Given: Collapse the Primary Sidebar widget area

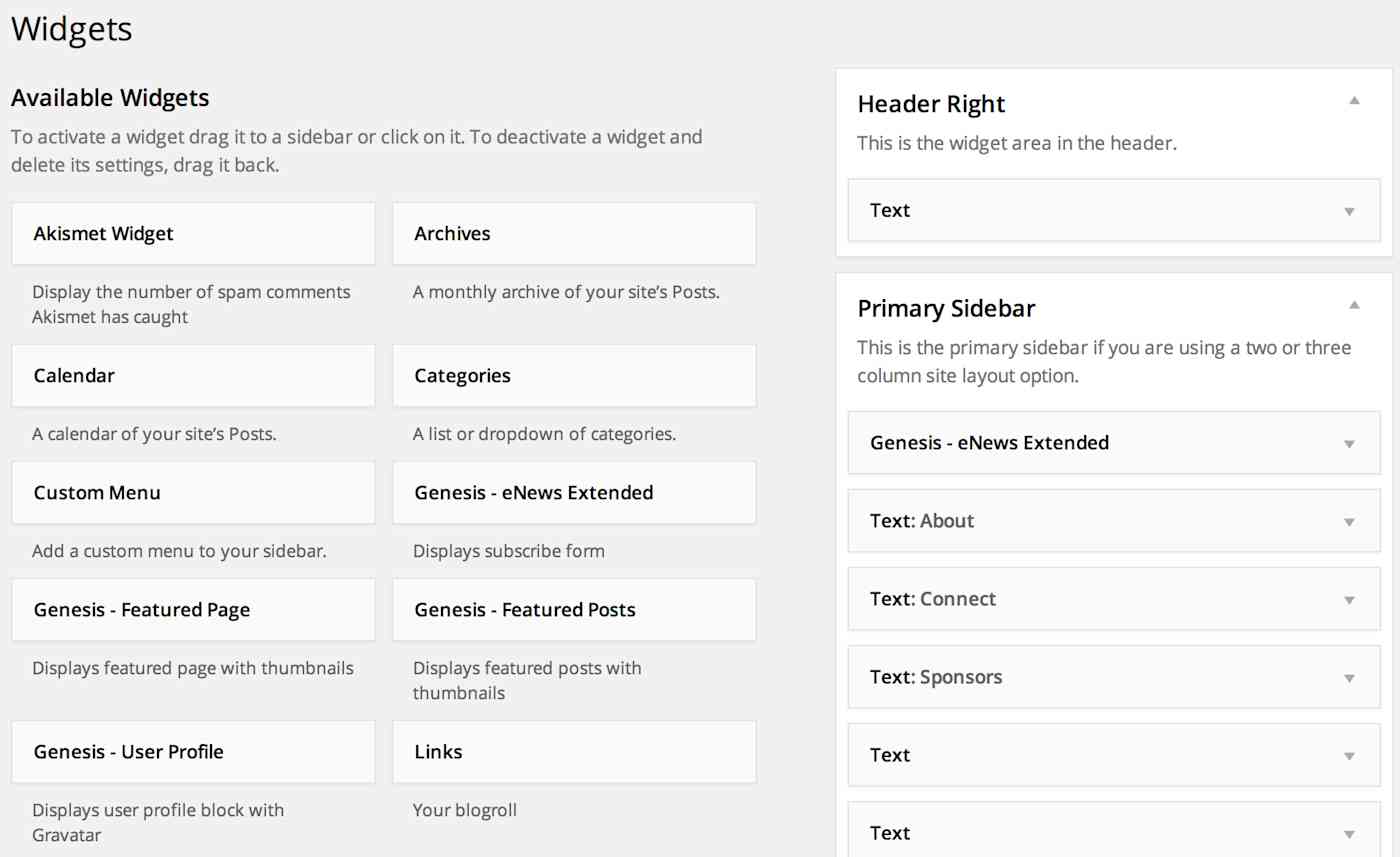Looking at the screenshot, I should pyautogui.click(x=1354, y=304).
